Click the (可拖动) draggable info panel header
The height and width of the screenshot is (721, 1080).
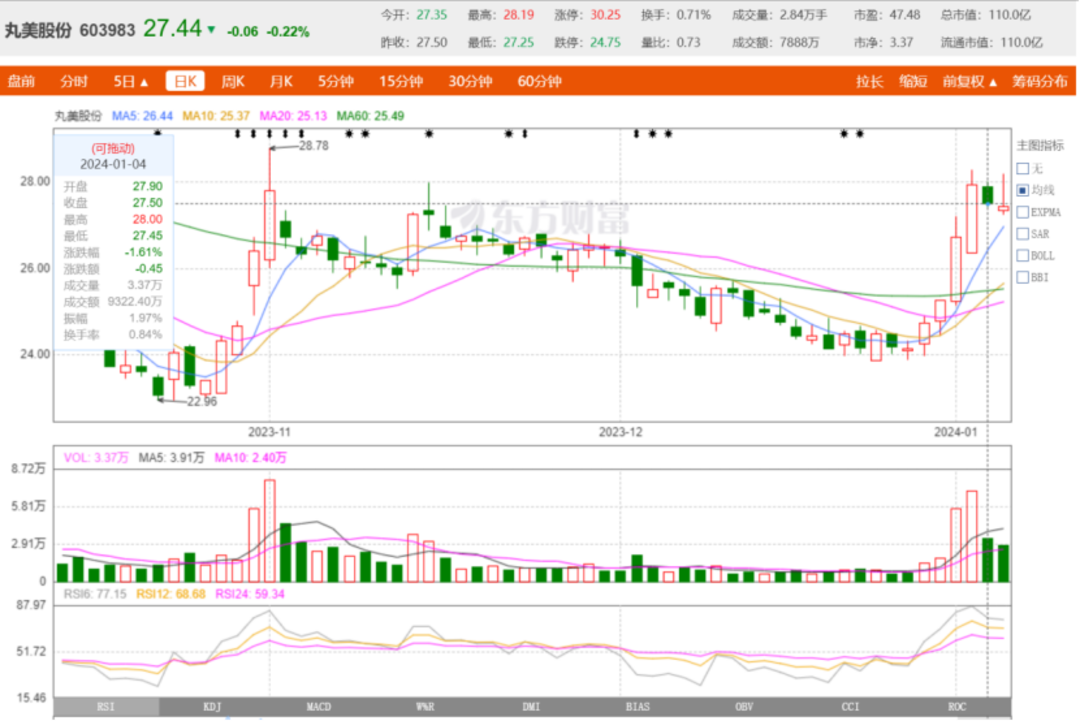pyautogui.click(x=113, y=149)
